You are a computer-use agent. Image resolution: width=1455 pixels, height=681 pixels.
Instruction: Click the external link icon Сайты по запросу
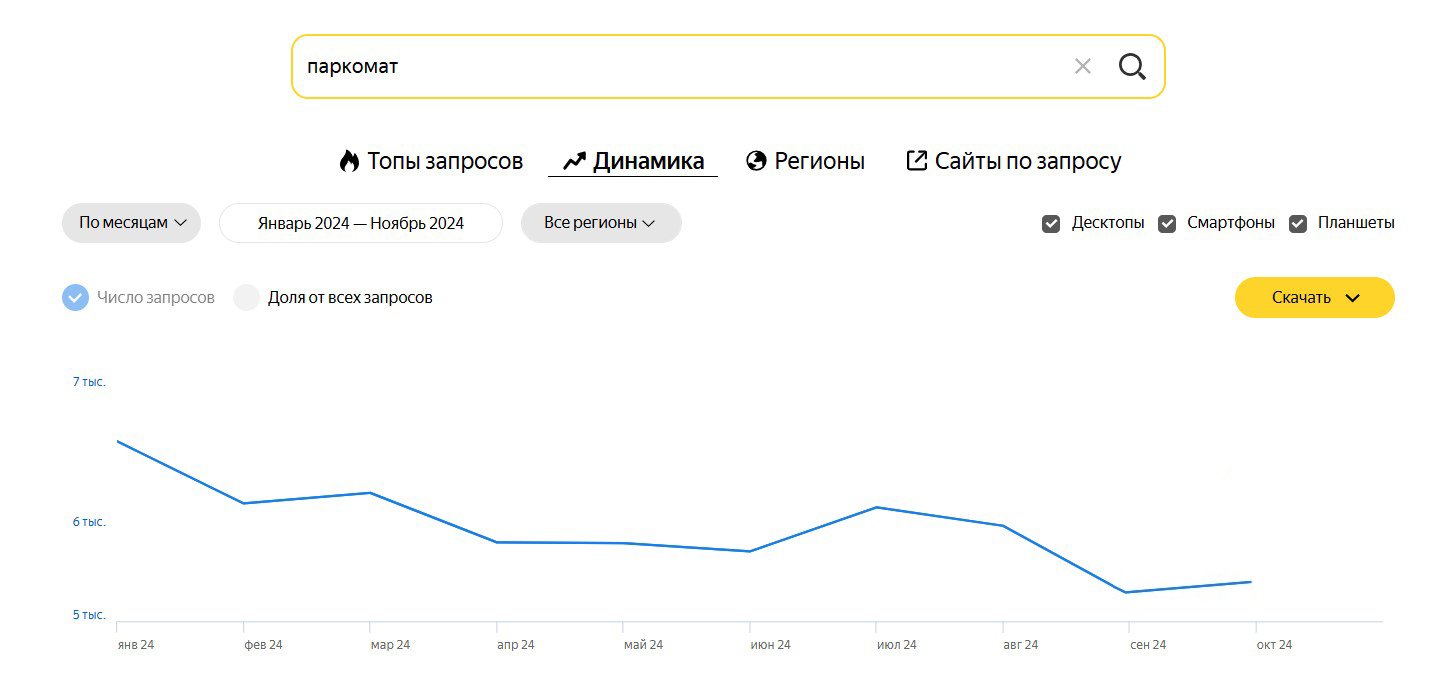pos(916,161)
